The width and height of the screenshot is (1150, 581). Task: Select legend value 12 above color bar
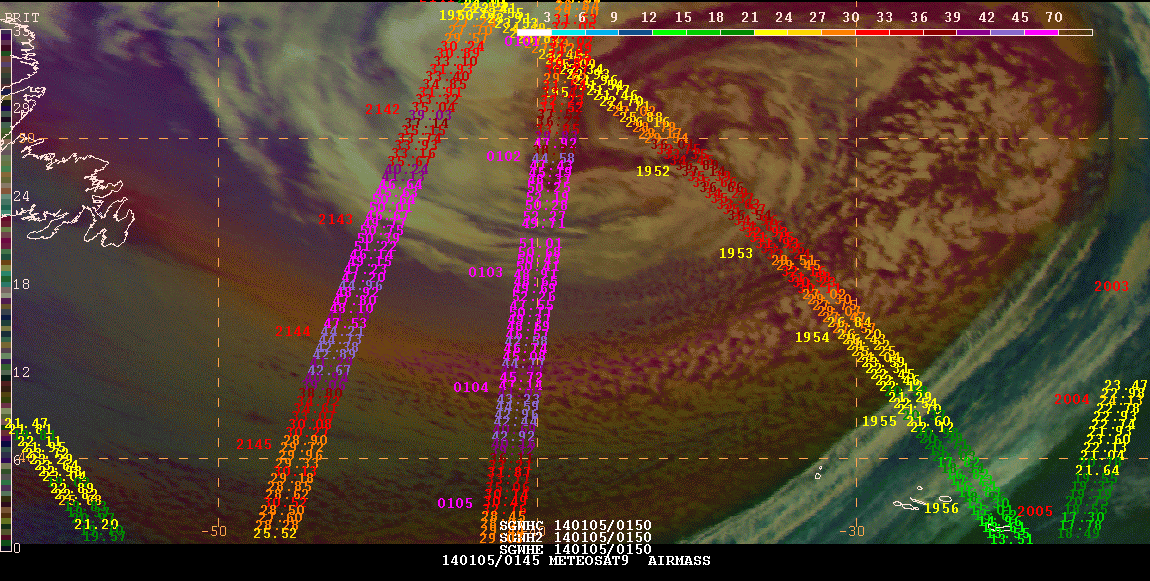point(649,17)
